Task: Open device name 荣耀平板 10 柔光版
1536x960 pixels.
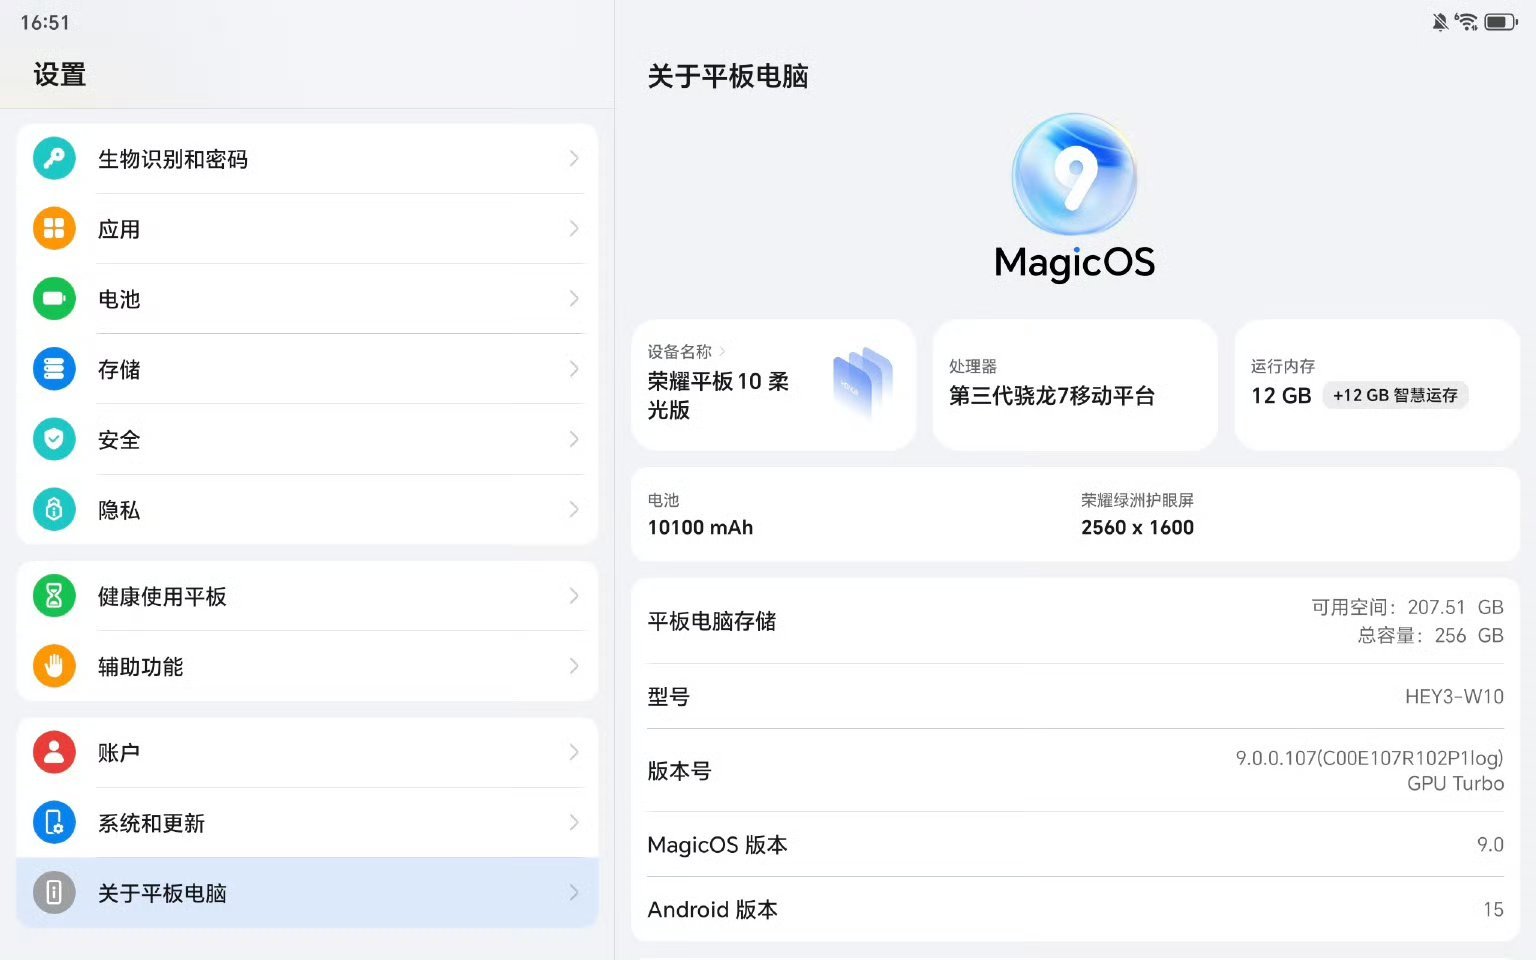Action: (718, 395)
